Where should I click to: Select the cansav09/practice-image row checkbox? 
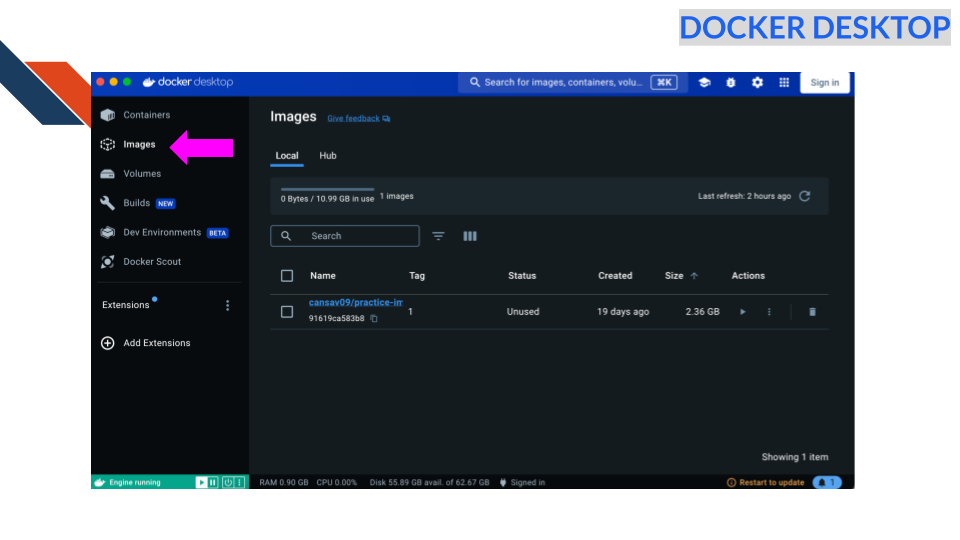pos(287,312)
